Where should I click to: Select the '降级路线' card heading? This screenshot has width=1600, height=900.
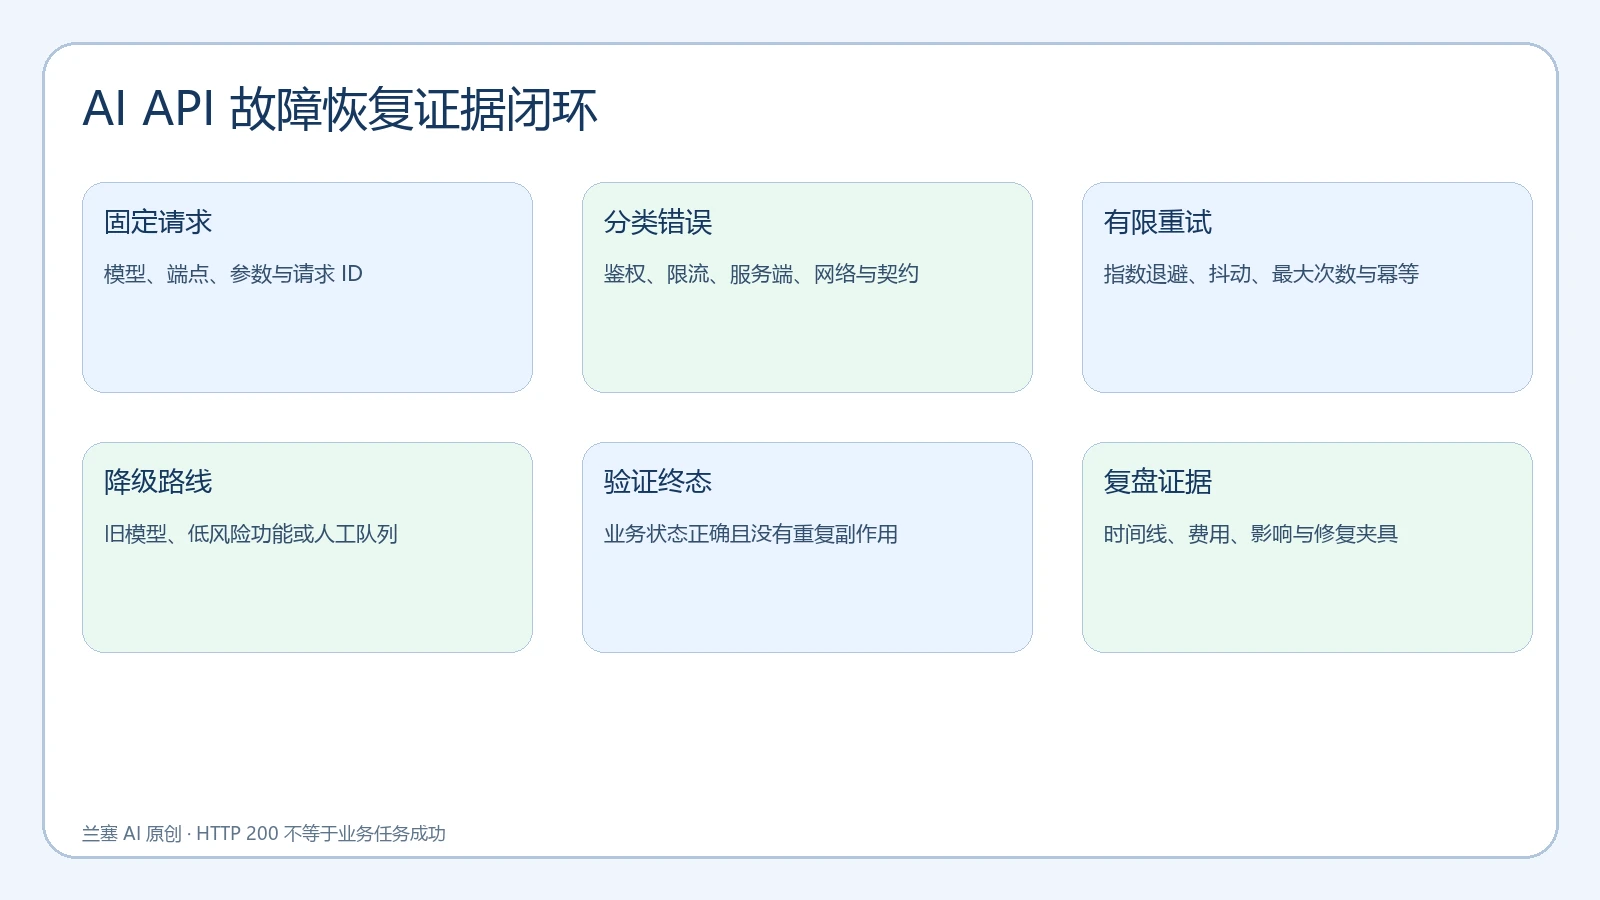(x=158, y=482)
